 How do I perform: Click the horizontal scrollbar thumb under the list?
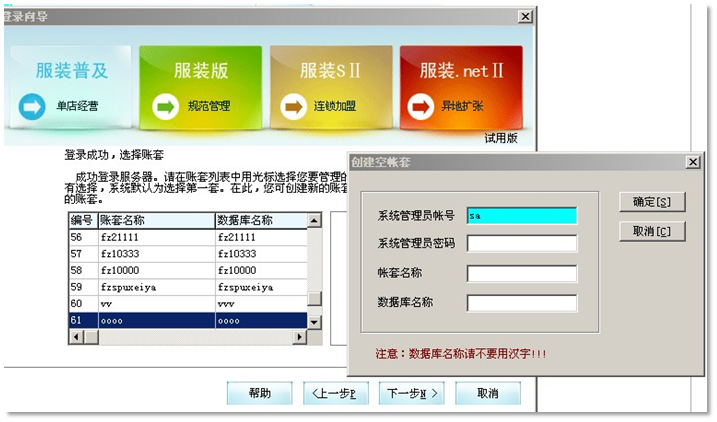91,337
